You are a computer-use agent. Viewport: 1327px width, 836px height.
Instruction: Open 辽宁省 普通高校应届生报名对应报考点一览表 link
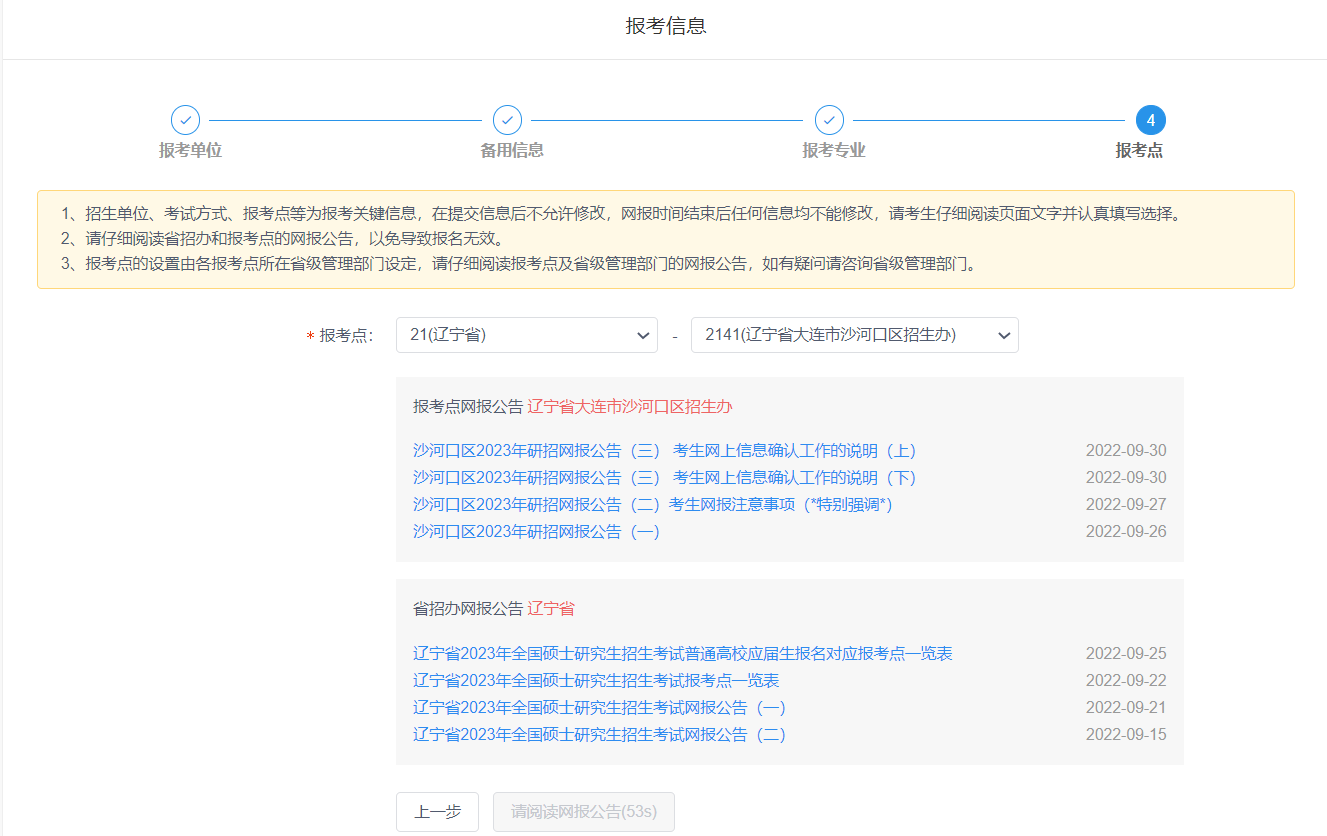coord(683,654)
